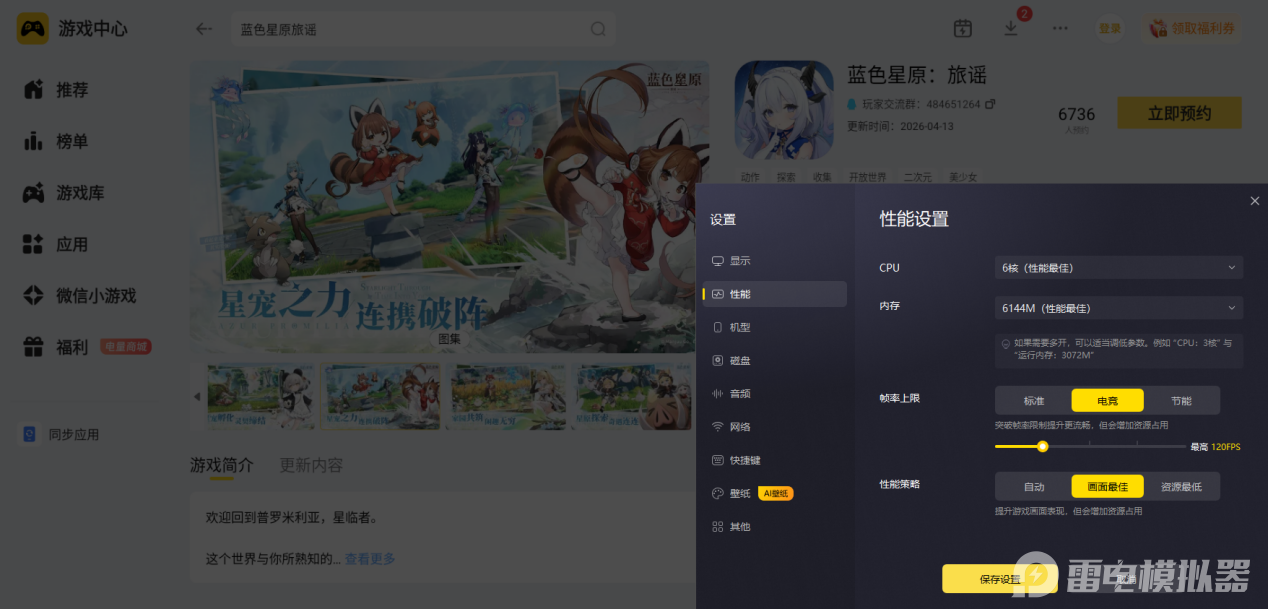Click the 登录 login button

pos(1110,29)
